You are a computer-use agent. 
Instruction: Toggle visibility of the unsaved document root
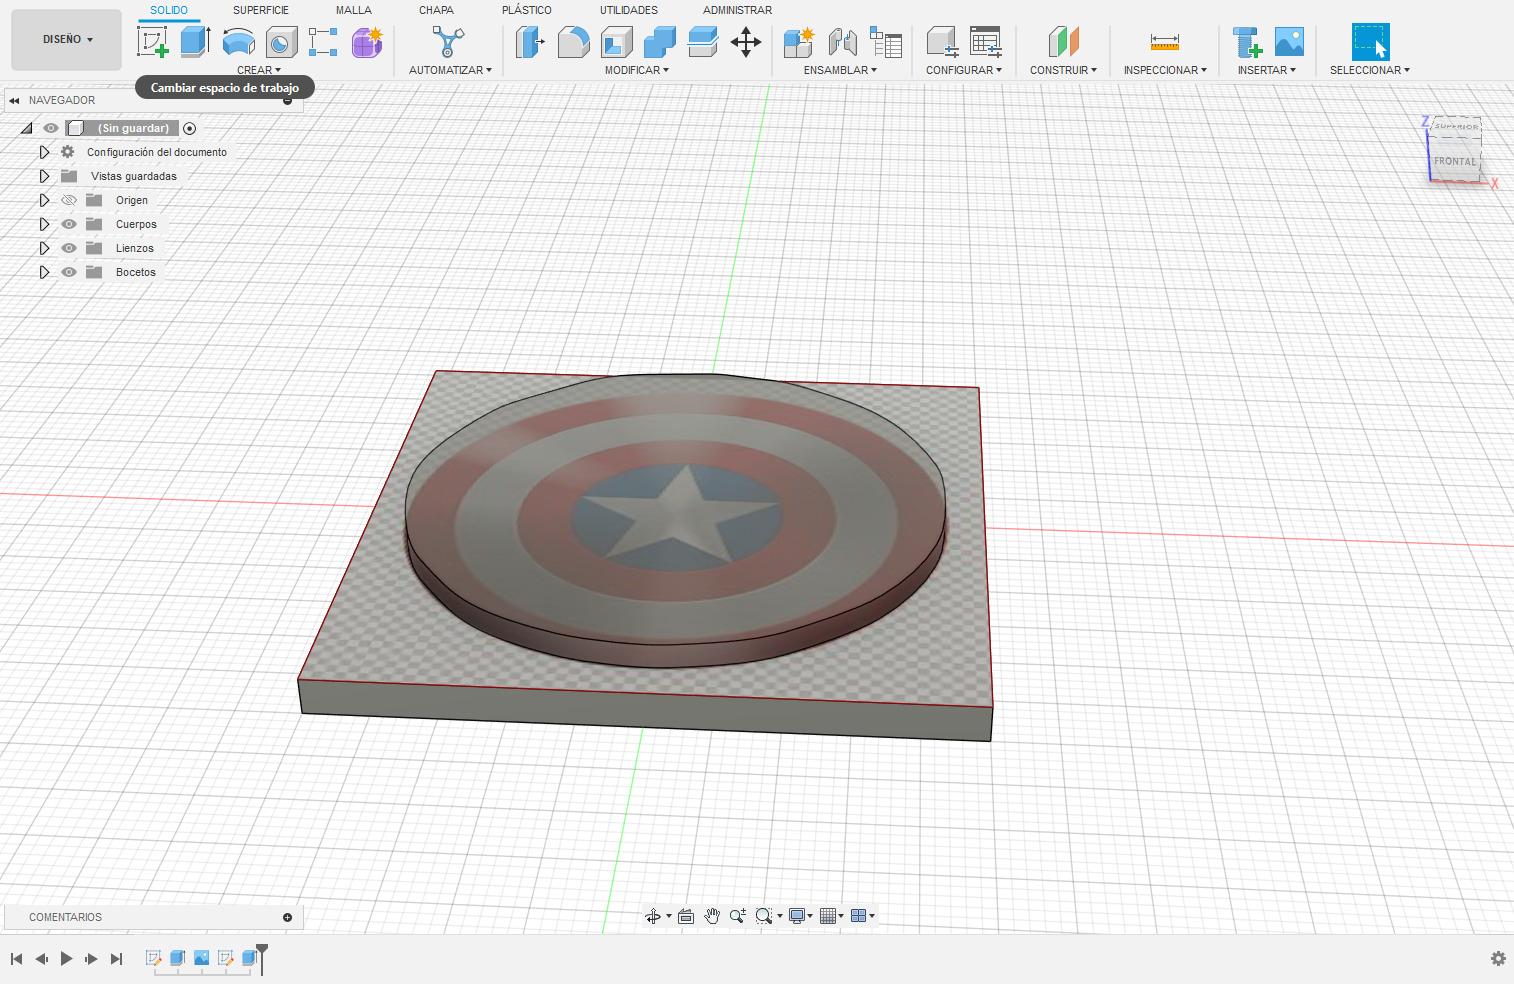[50, 128]
